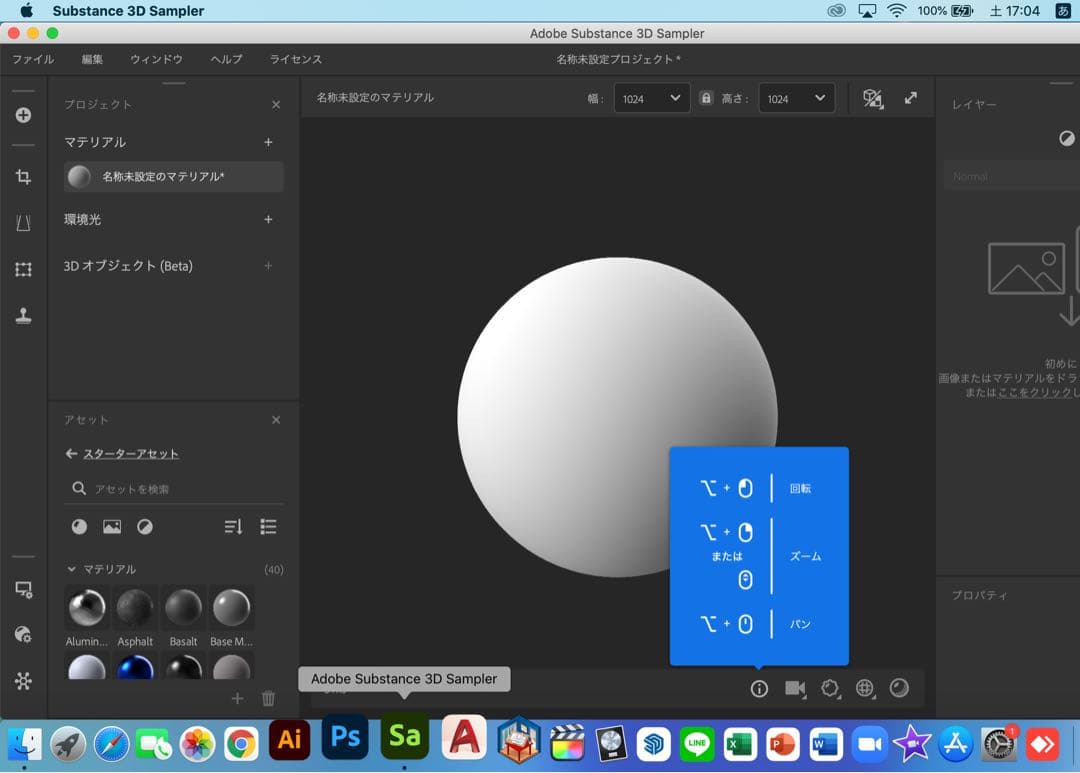Expand the viewport to fullscreen
The width and height of the screenshot is (1080, 773).
point(911,98)
